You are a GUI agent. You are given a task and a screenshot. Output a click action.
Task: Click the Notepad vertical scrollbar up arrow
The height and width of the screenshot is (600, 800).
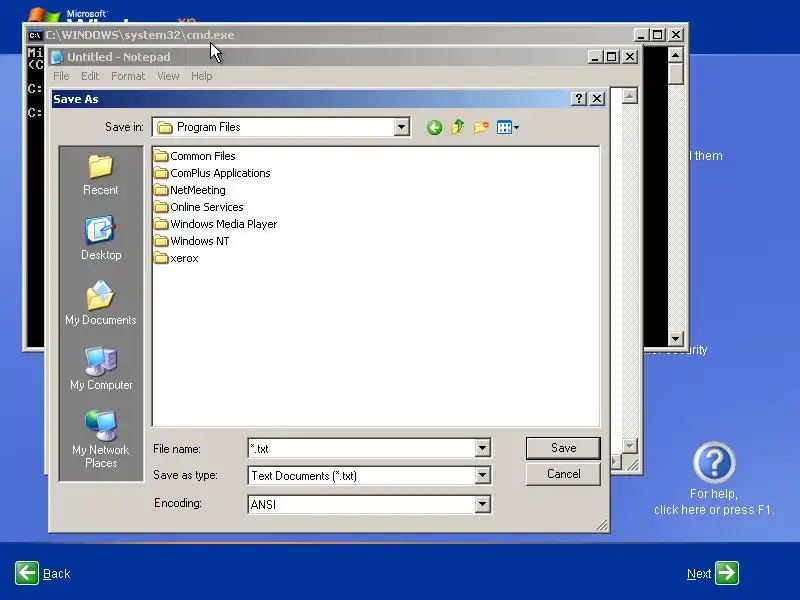[630, 96]
